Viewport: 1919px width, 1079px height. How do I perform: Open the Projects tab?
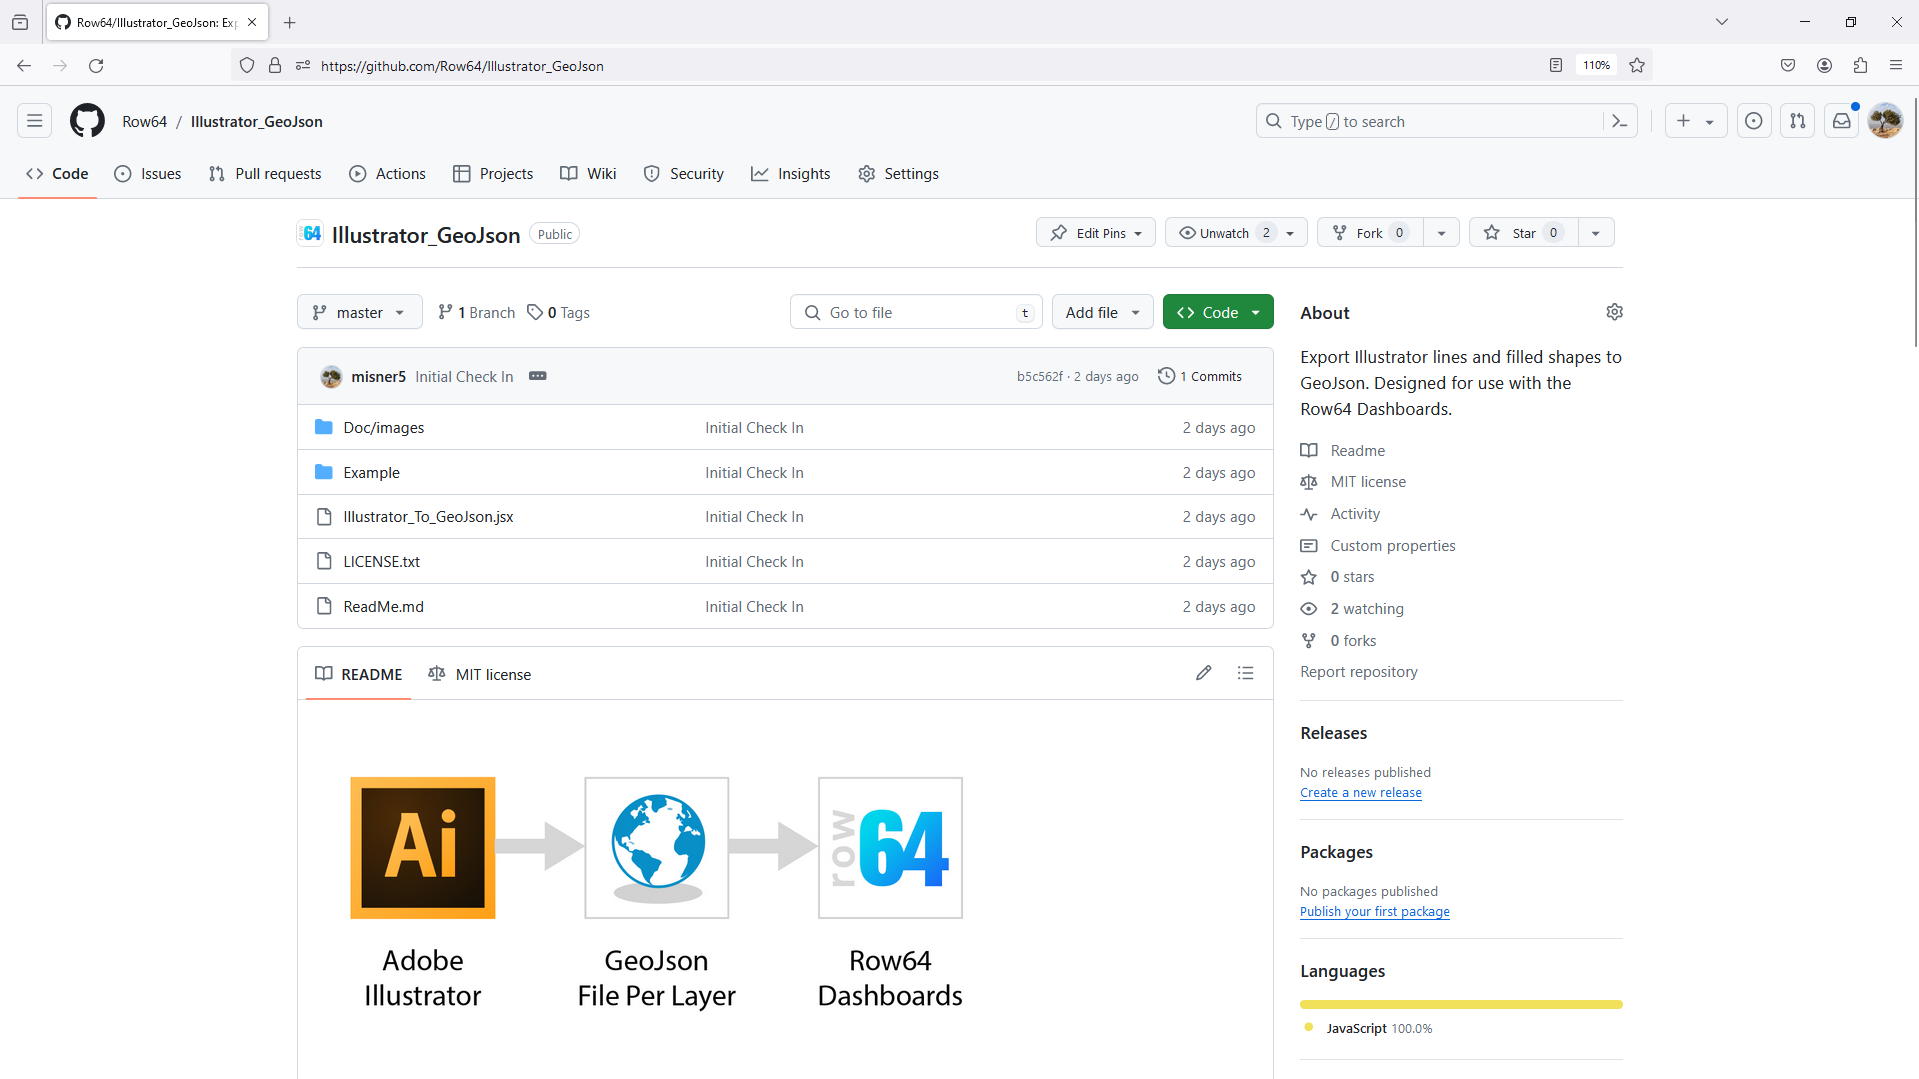pos(493,173)
